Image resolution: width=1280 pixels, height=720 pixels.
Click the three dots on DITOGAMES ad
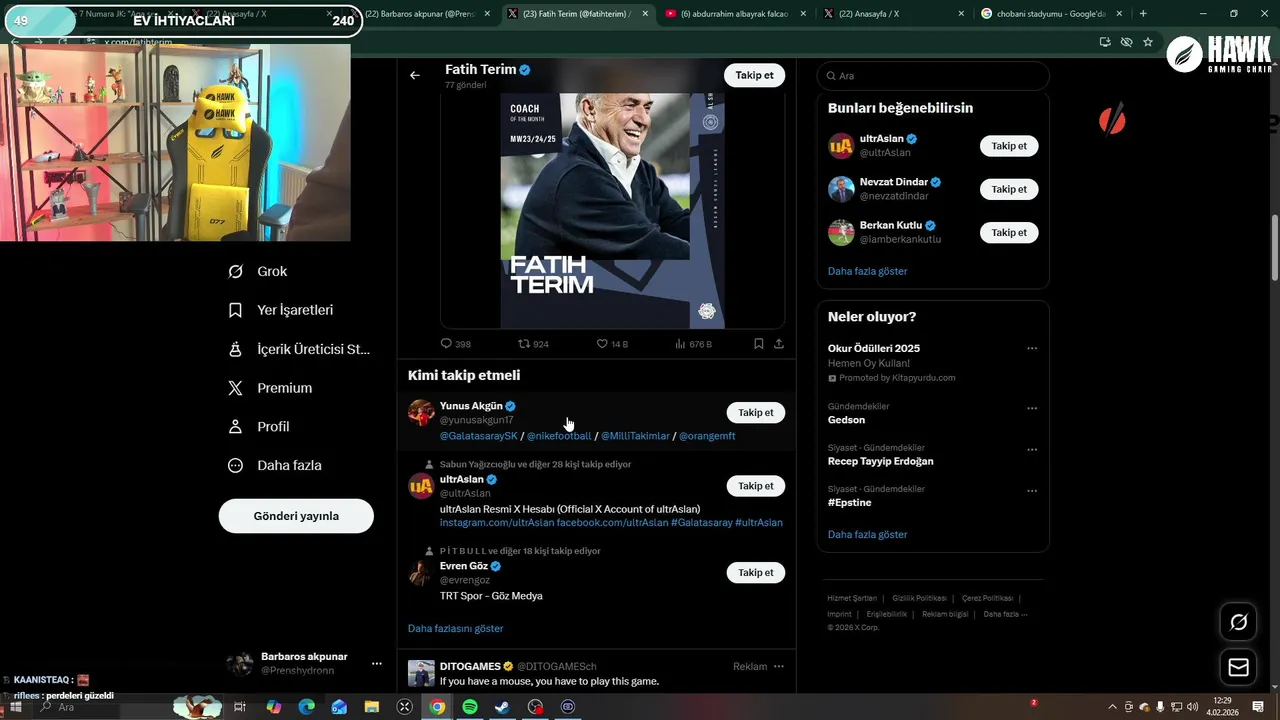pyautogui.click(x=779, y=666)
